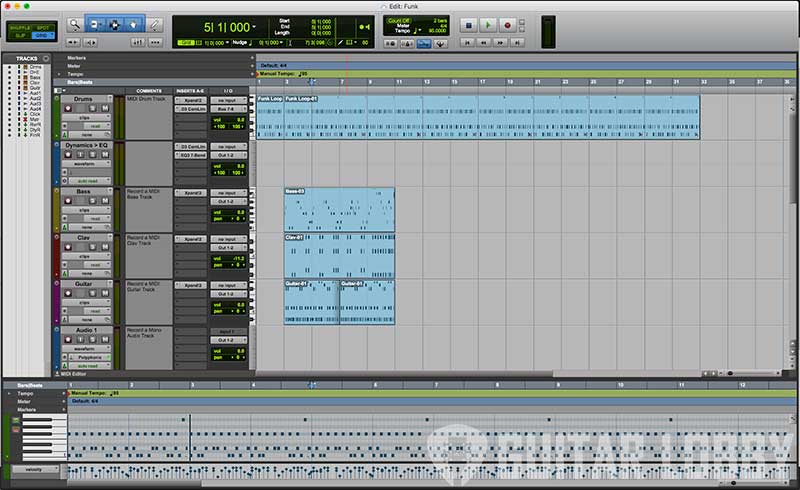Open the Nudge value dropdown
The image size is (800, 490).
click(283, 43)
